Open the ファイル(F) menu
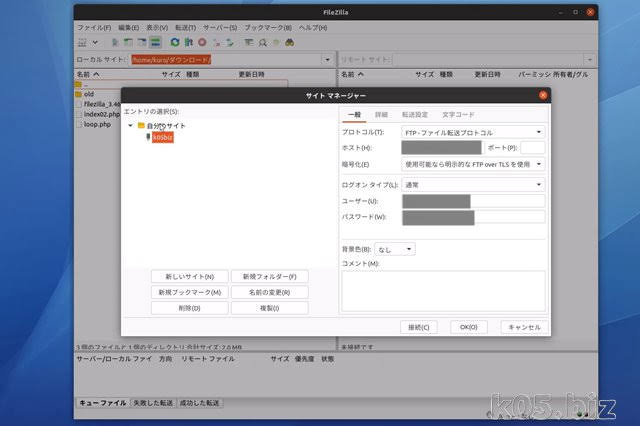The image size is (640, 426). (x=94, y=28)
